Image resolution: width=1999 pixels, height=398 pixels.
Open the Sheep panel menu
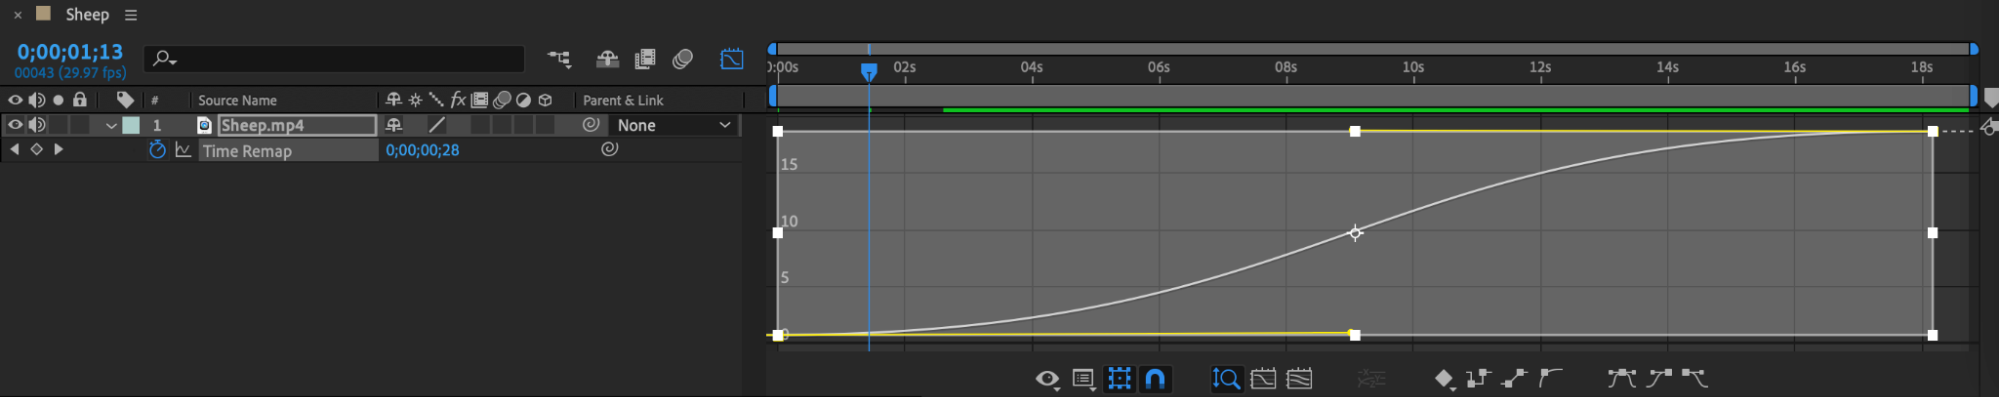coord(131,15)
